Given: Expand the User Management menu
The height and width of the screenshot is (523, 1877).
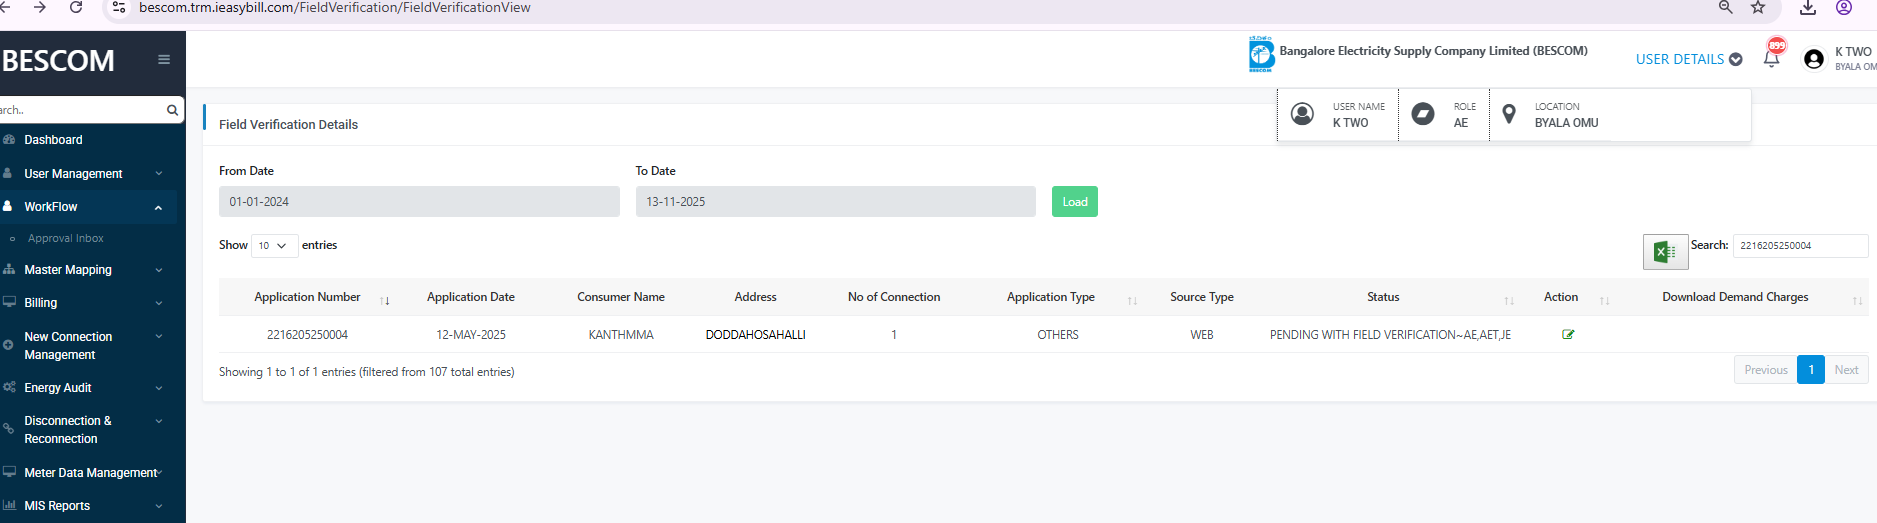Looking at the screenshot, I should [89, 174].
